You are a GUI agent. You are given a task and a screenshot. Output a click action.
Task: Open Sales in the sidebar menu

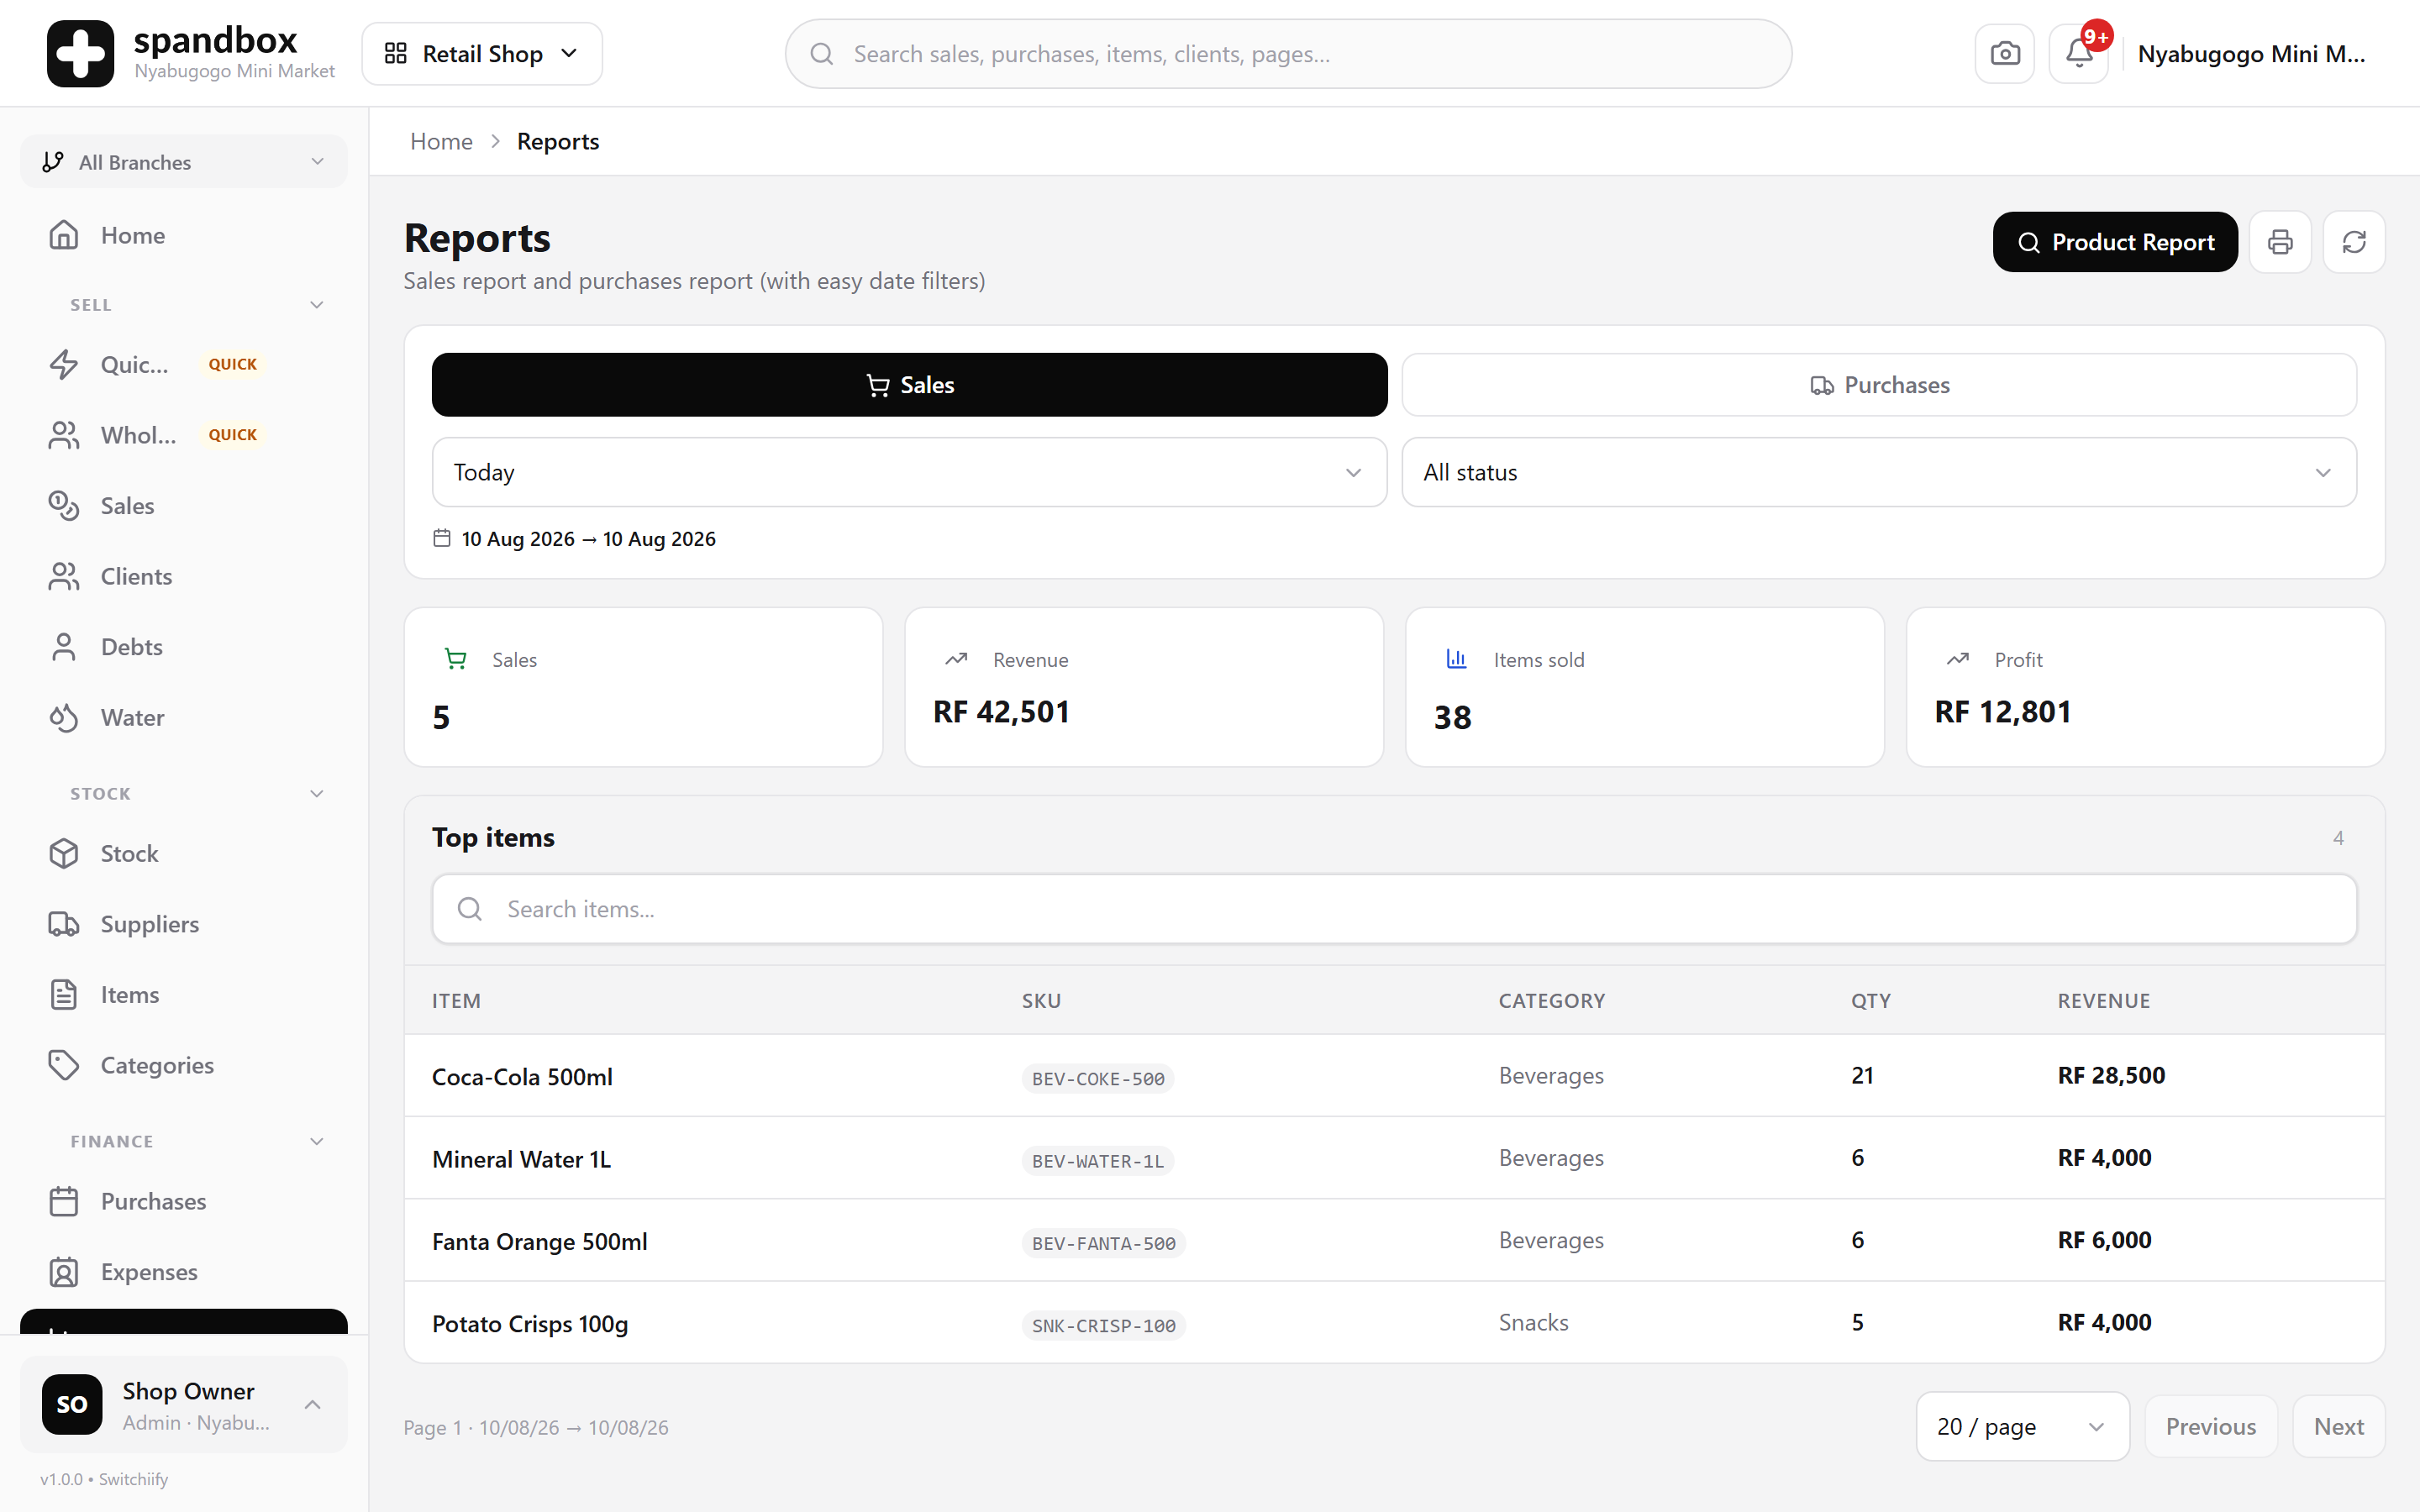(184, 506)
